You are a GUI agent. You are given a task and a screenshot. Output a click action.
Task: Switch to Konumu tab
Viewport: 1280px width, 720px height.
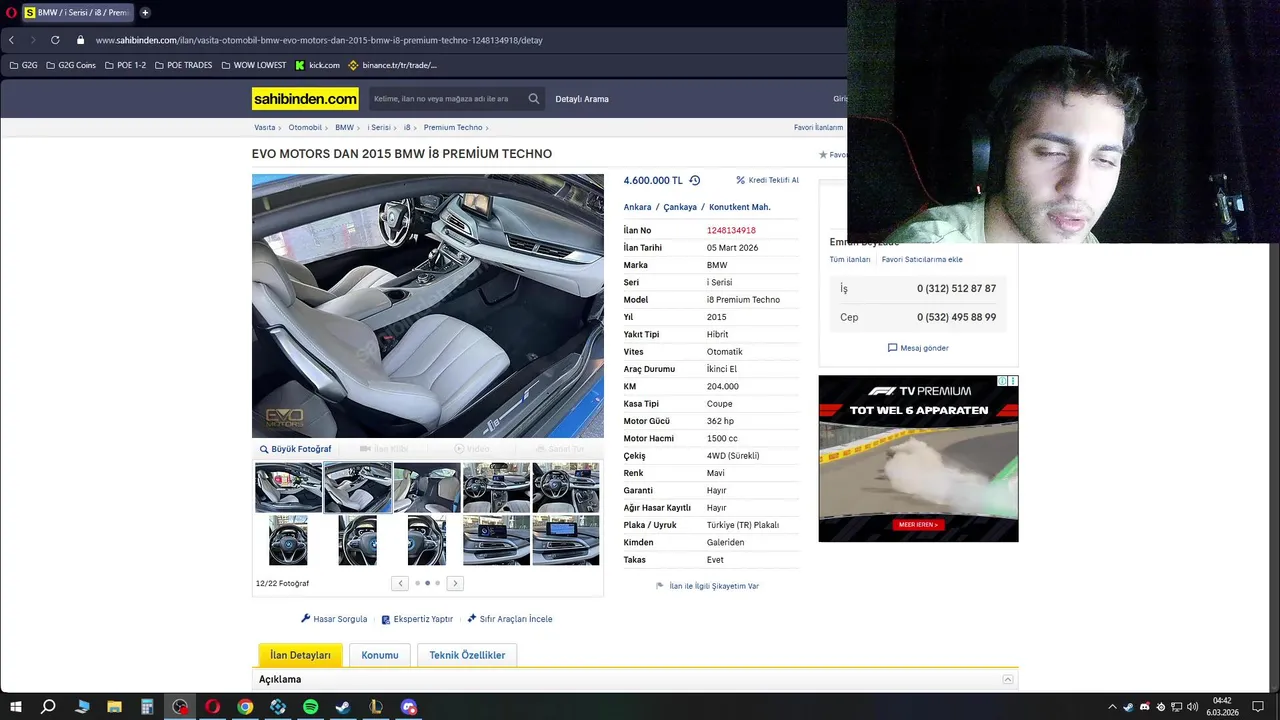click(x=380, y=655)
